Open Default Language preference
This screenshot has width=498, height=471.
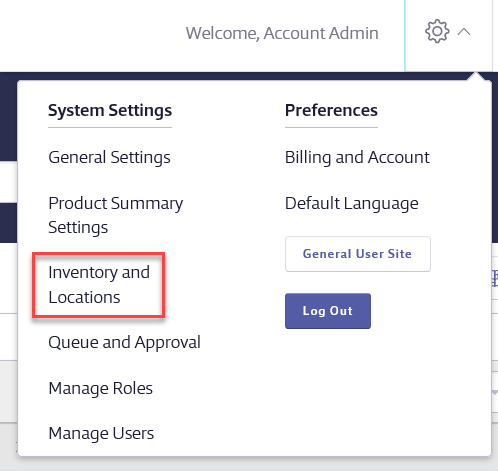[x=352, y=203]
